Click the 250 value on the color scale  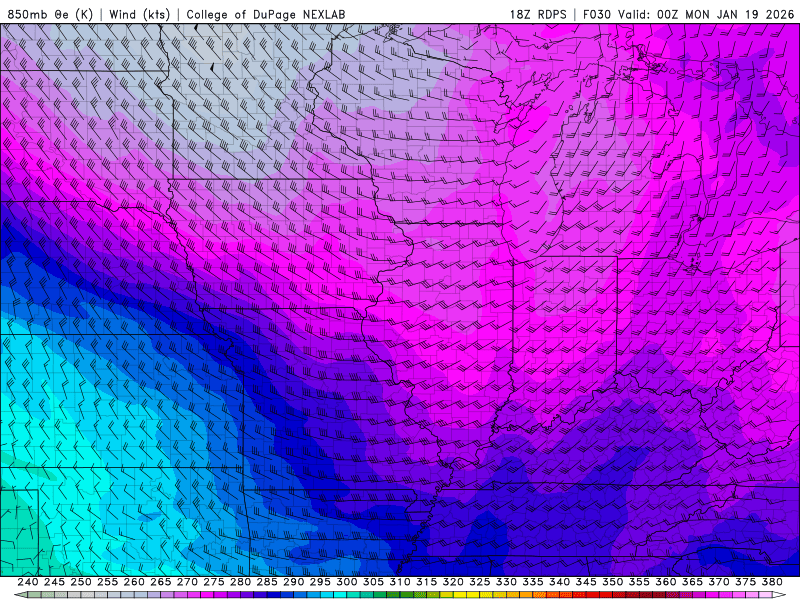coord(81,582)
